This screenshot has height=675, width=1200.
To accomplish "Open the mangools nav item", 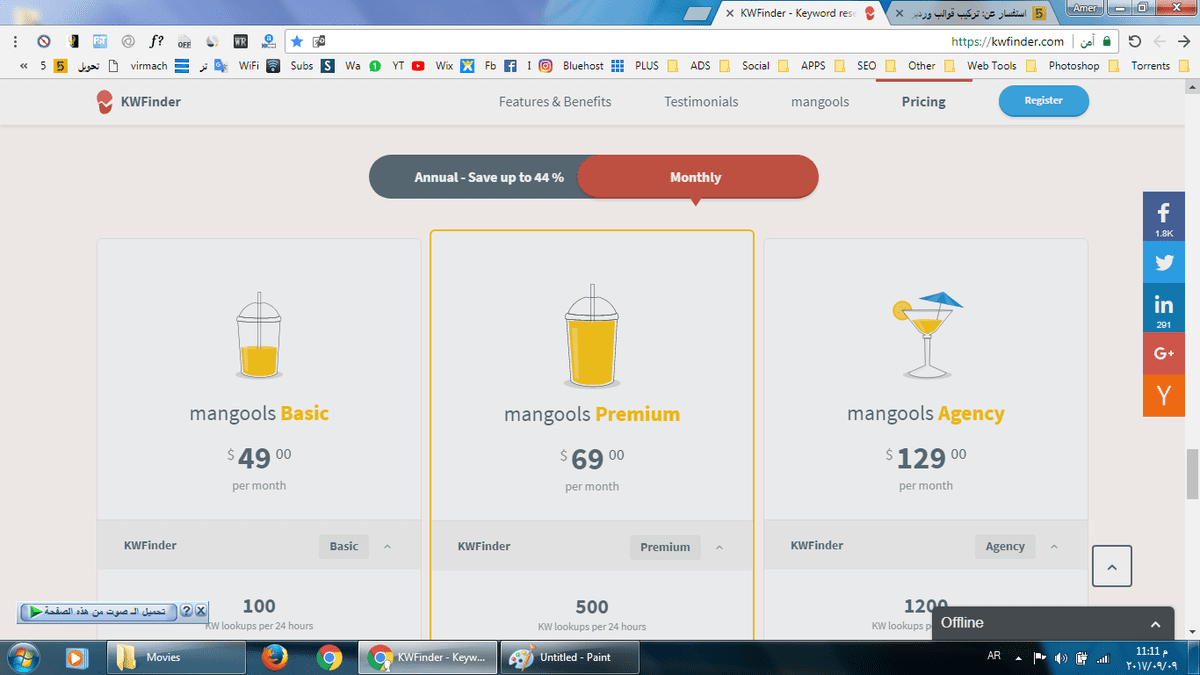I will 820,101.
